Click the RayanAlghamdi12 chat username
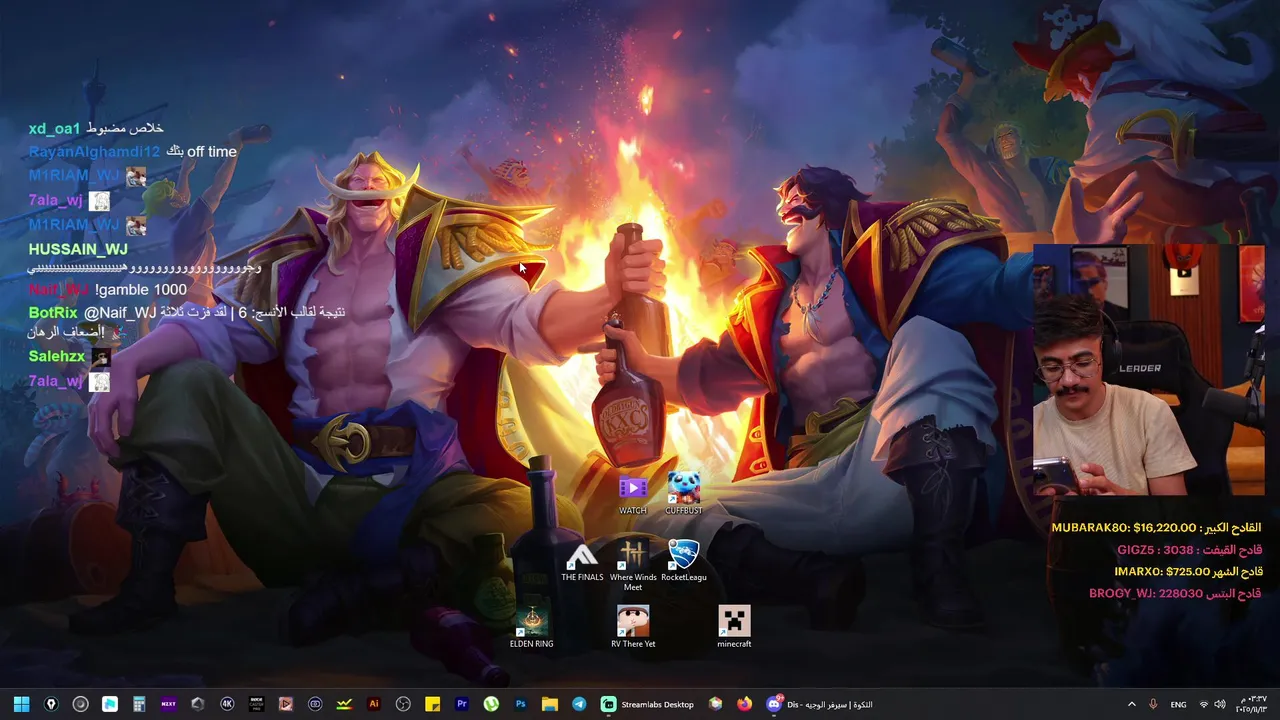 (x=94, y=152)
